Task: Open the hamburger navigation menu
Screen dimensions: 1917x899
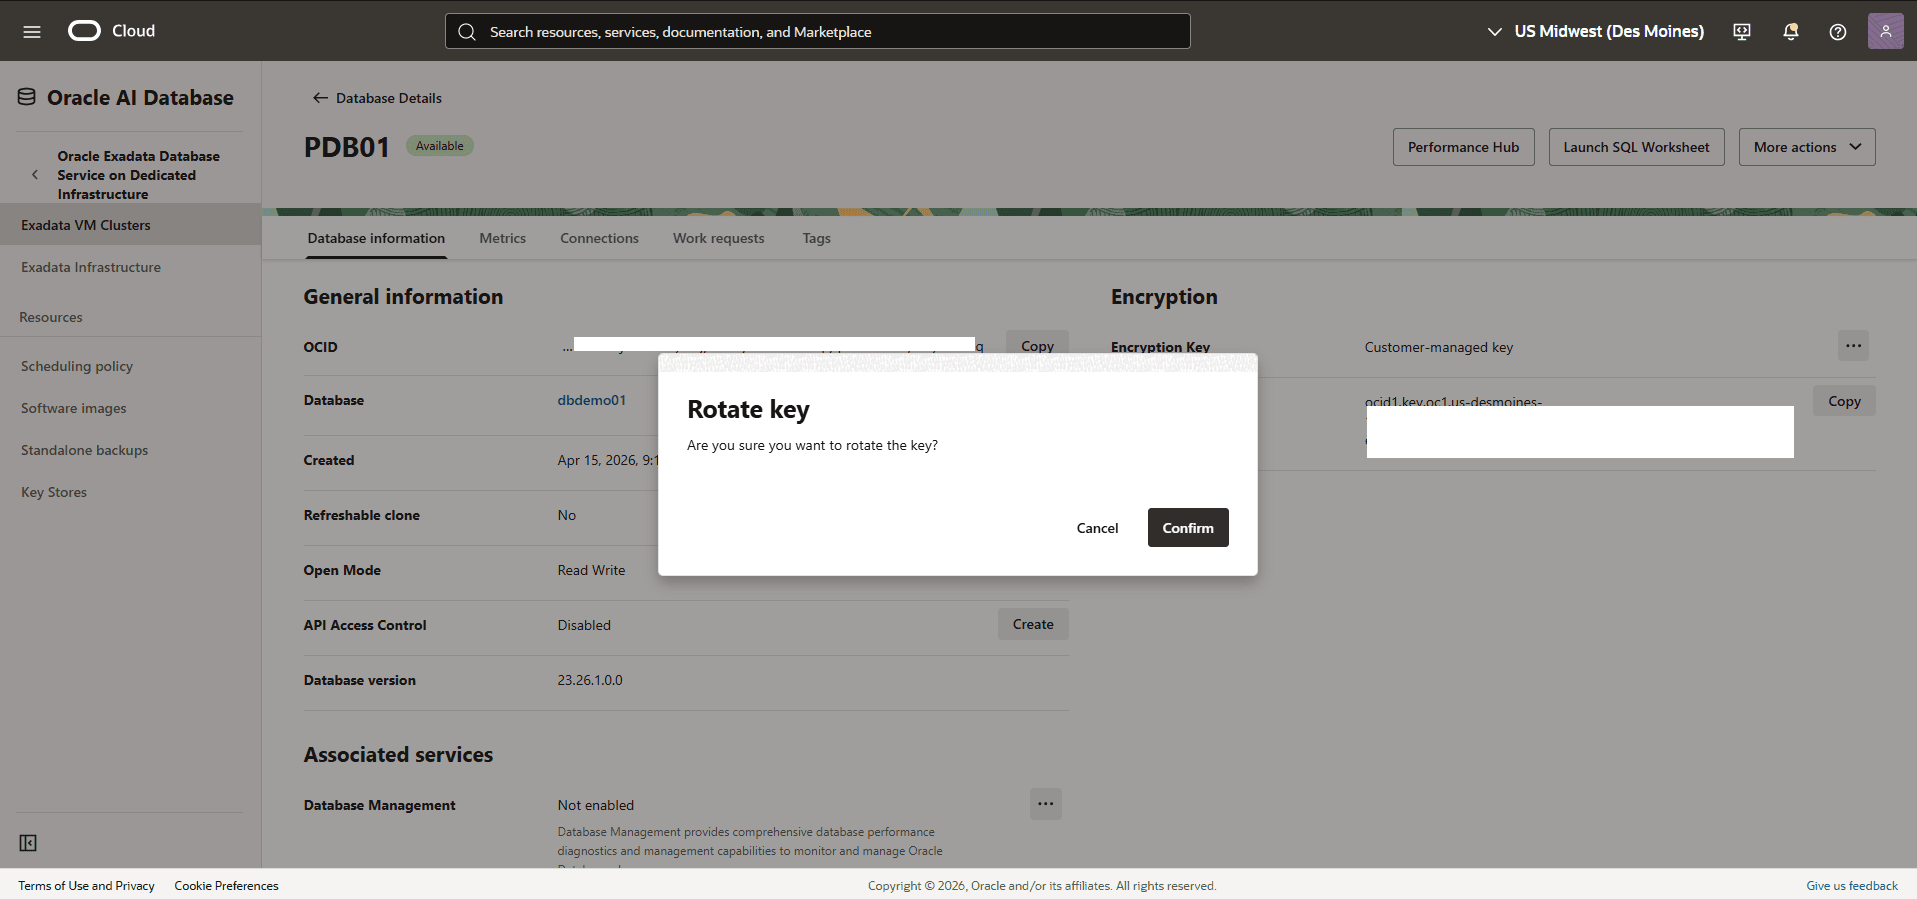Action: 32,31
